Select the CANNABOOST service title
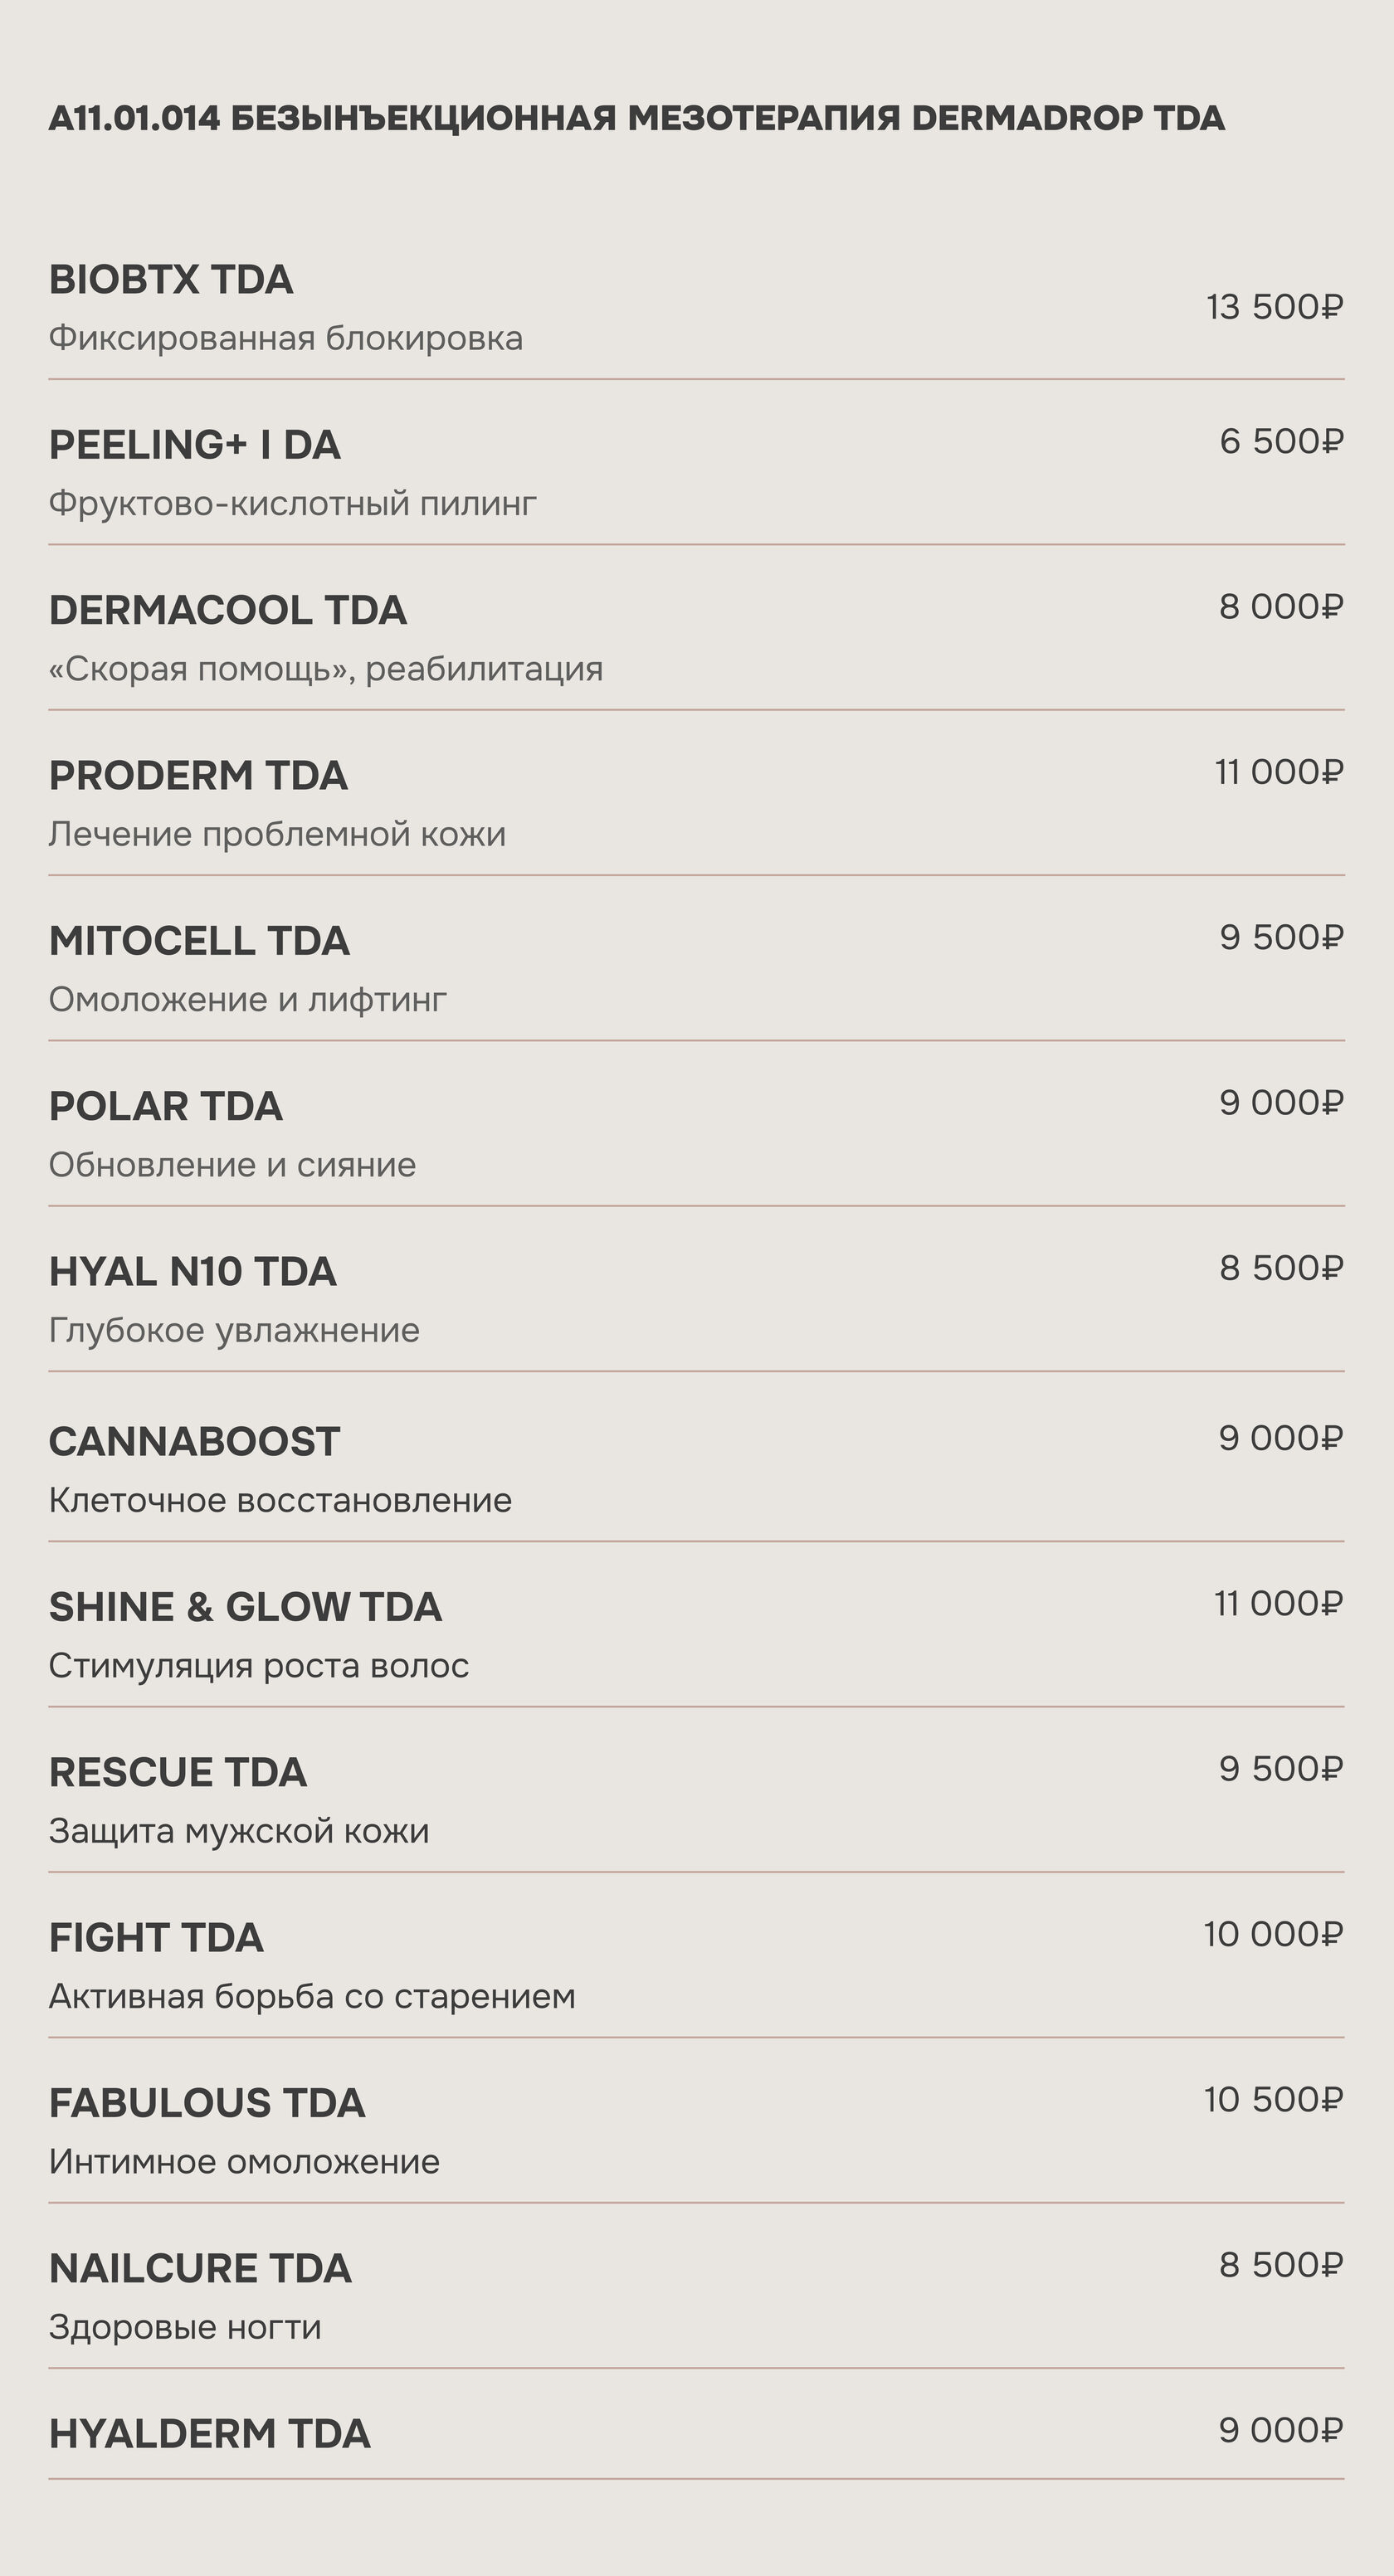 pyautogui.click(x=195, y=1442)
